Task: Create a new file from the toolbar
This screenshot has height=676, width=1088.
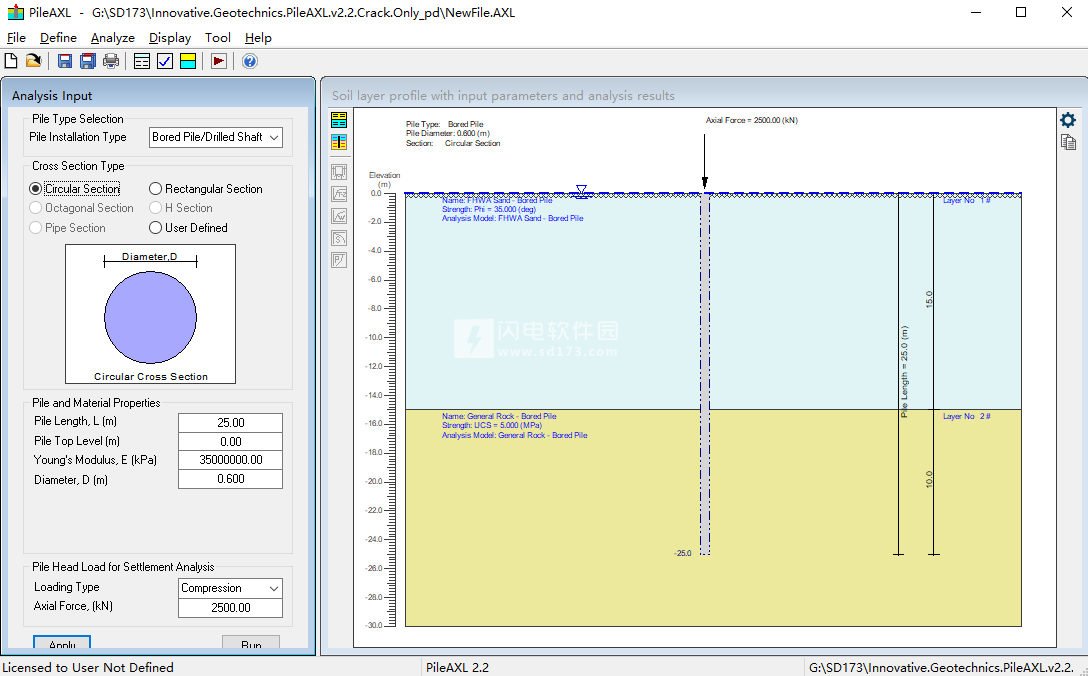Action: 11,61
